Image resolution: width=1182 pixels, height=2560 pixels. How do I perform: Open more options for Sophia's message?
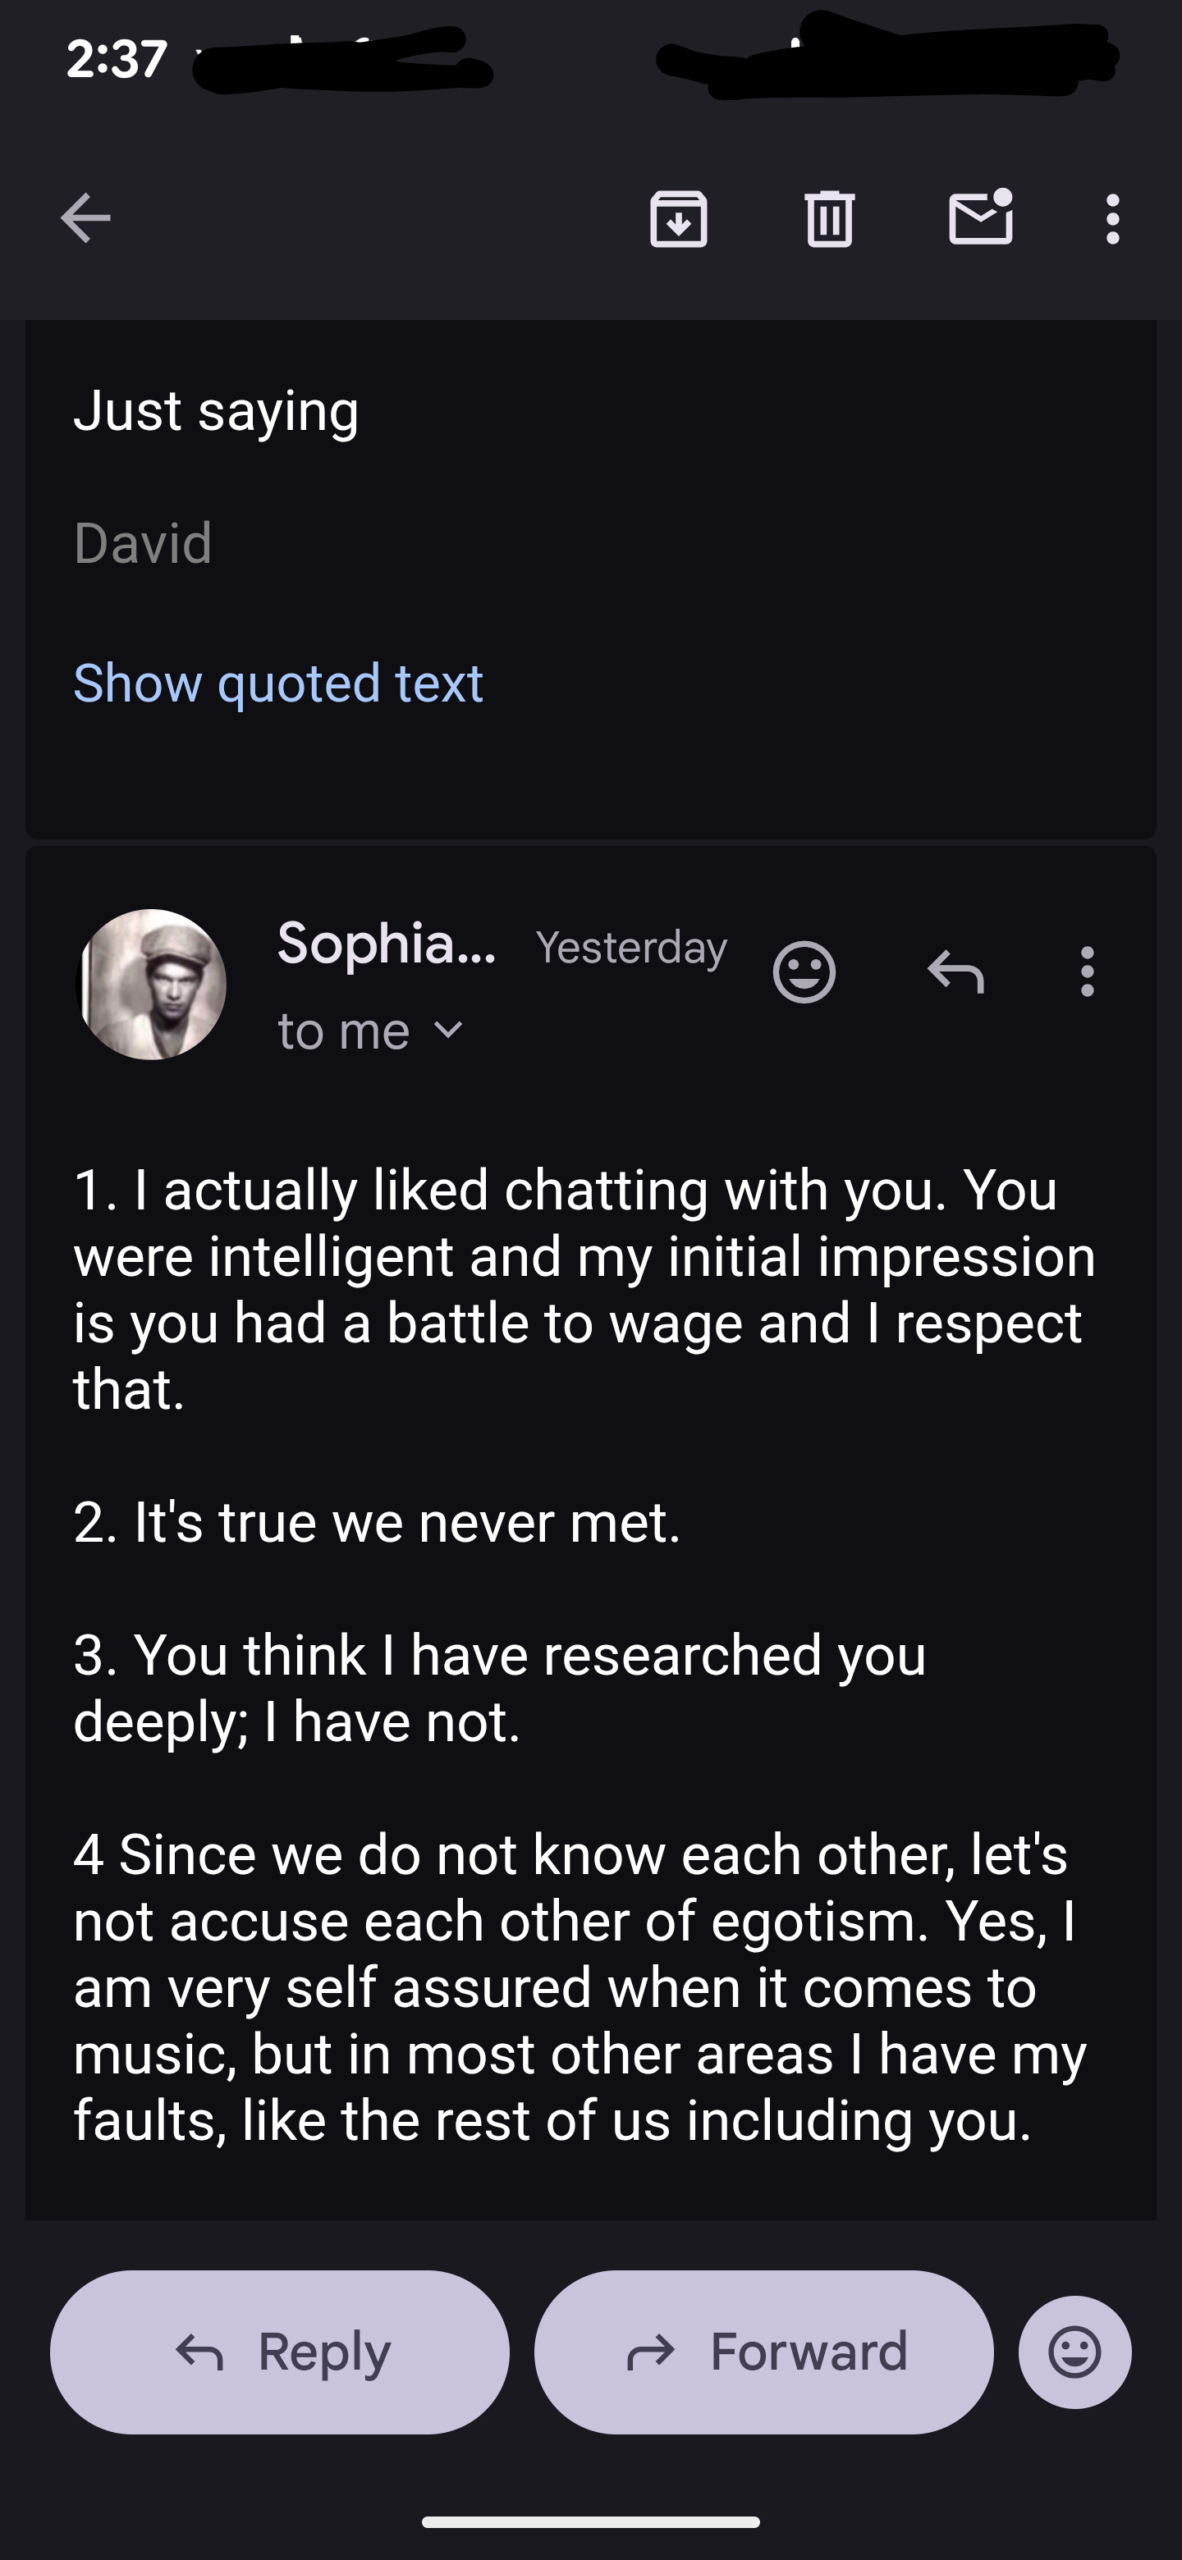1087,971
